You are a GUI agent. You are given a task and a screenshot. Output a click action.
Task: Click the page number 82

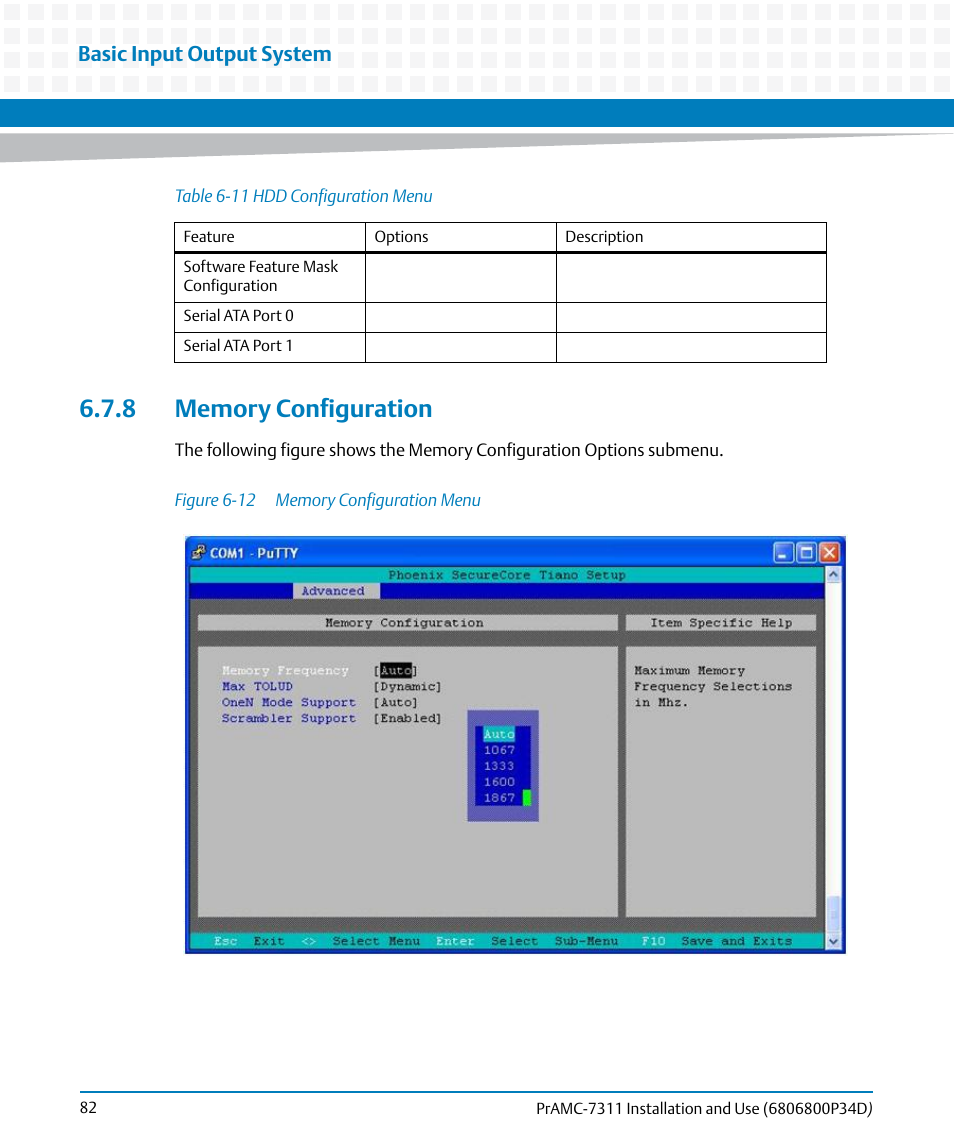point(88,1108)
